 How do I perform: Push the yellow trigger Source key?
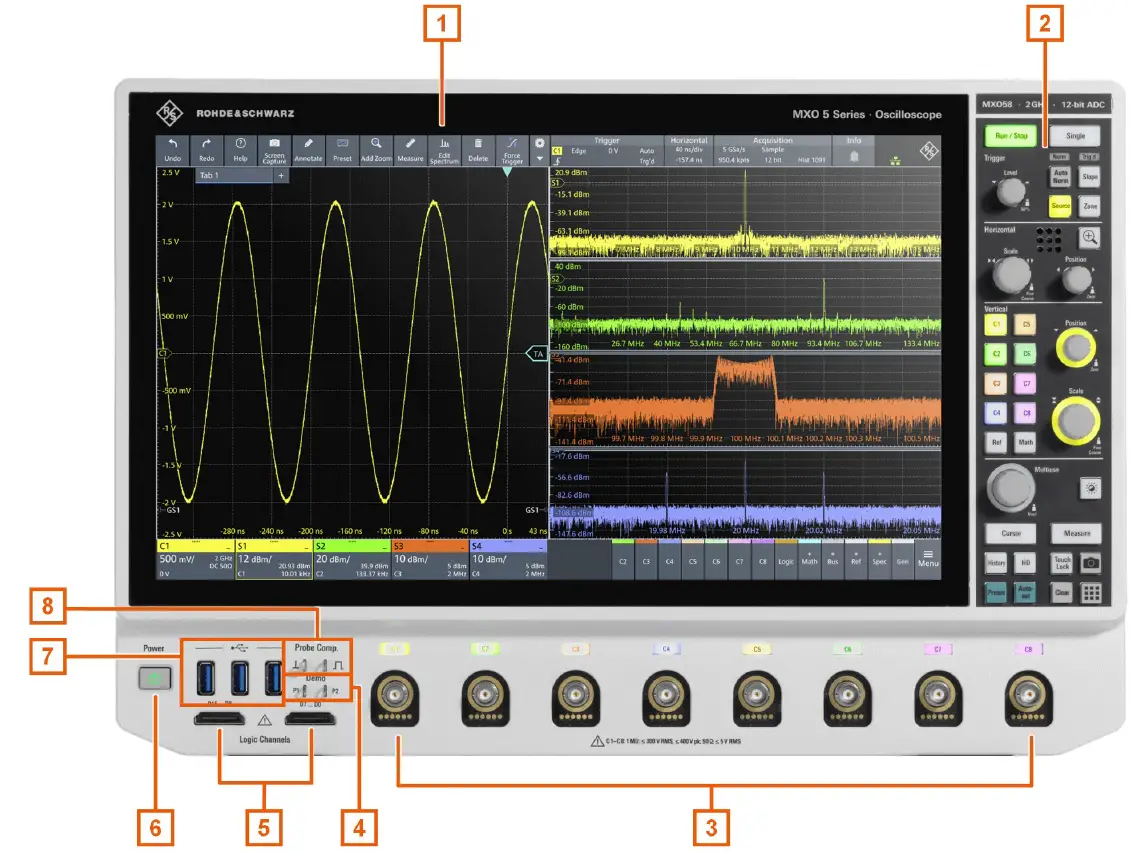(1060, 206)
